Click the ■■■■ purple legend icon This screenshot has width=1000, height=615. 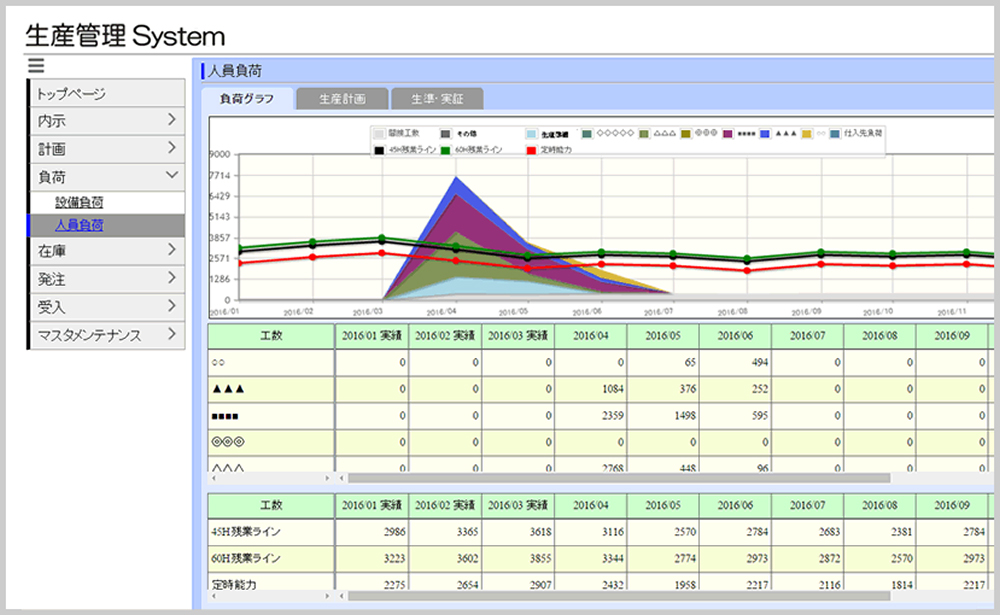(x=728, y=133)
